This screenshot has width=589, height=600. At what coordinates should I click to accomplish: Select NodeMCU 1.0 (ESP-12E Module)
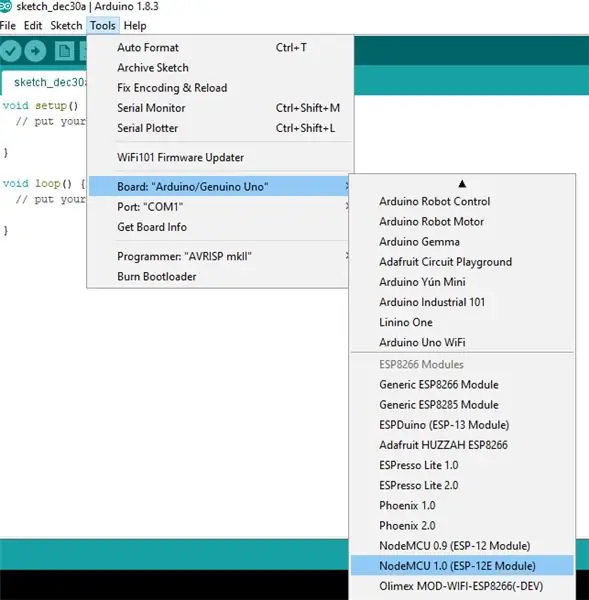pyautogui.click(x=462, y=566)
